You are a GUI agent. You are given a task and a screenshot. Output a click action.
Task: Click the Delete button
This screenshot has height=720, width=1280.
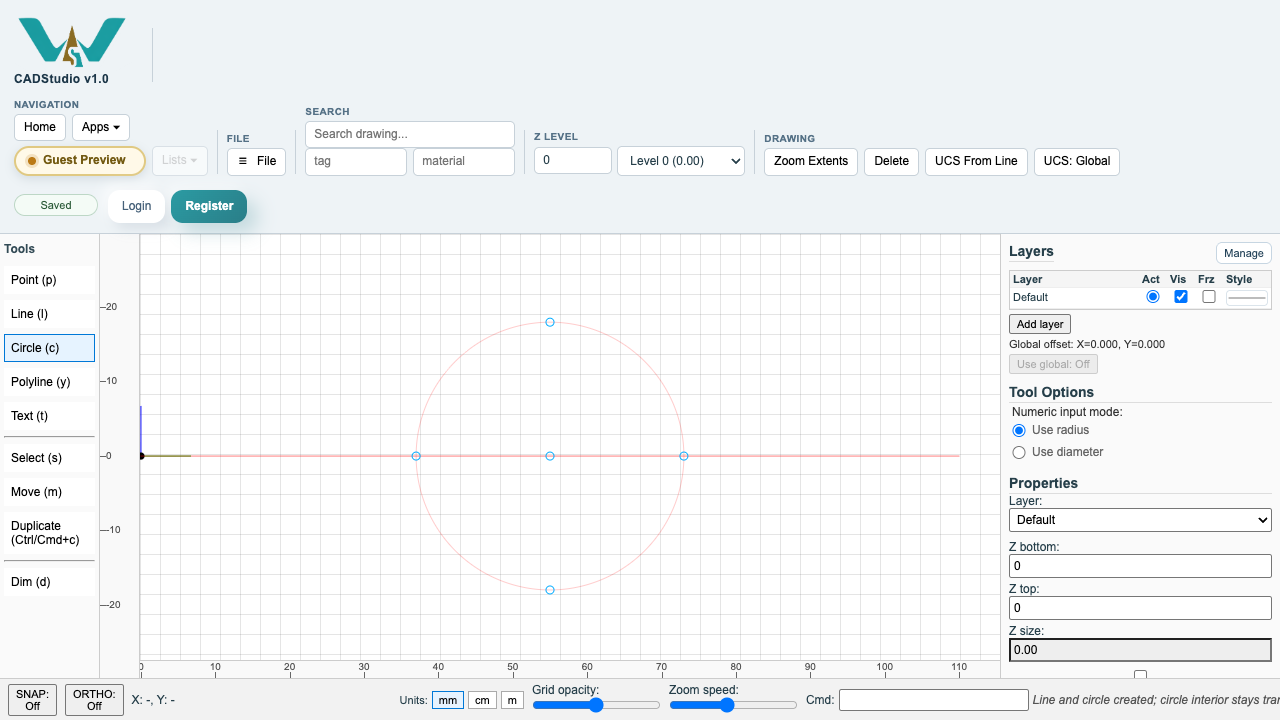click(892, 161)
